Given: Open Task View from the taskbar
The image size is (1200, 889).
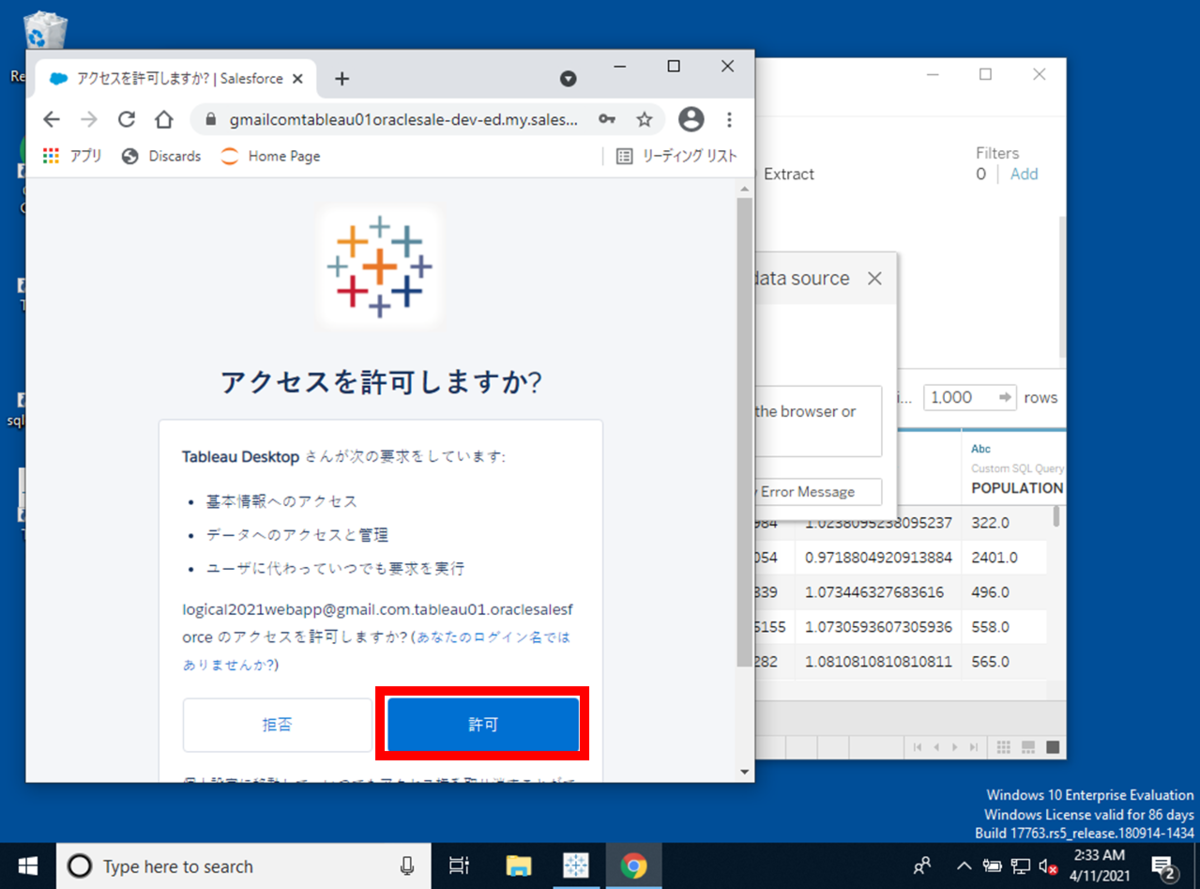Looking at the screenshot, I should tap(459, 866).
